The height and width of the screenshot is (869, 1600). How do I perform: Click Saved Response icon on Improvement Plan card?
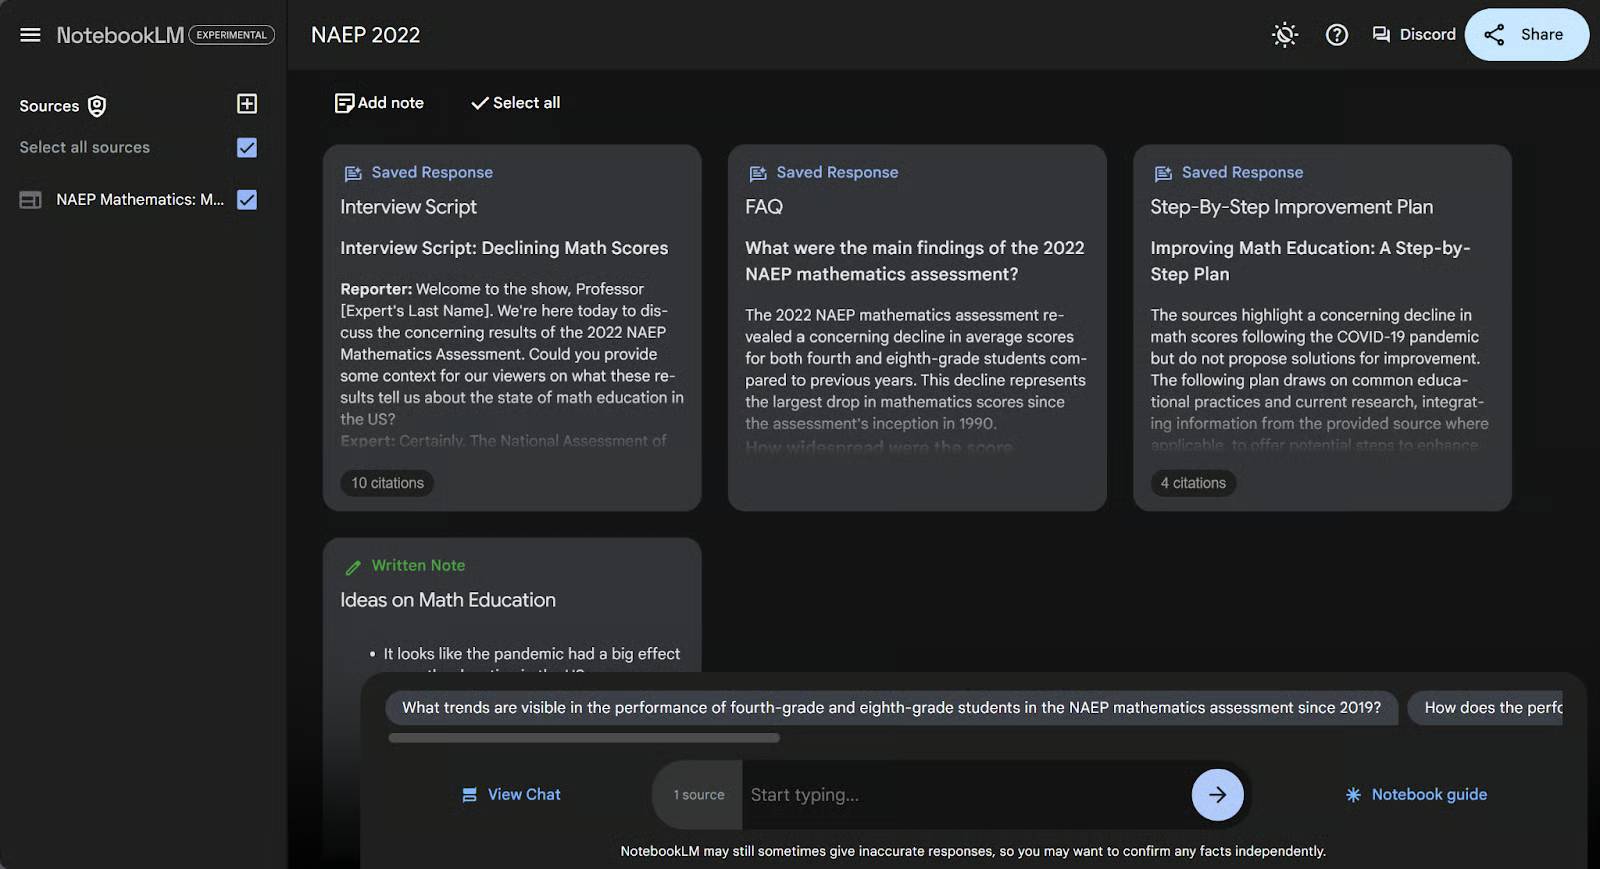coord(1163,173)
